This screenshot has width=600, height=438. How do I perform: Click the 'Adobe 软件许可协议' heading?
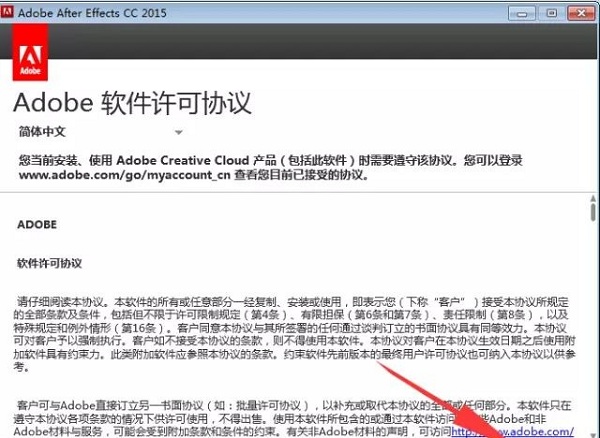(x=132, y=103)
